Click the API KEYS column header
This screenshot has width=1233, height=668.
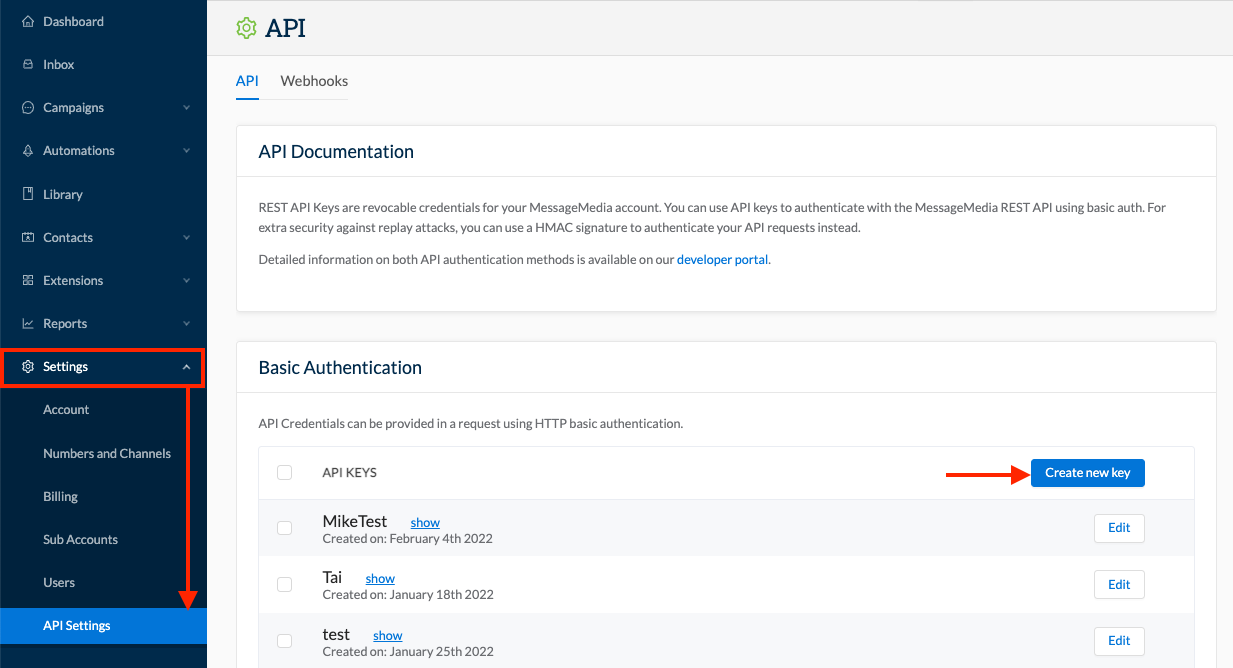tap(349, 473)
